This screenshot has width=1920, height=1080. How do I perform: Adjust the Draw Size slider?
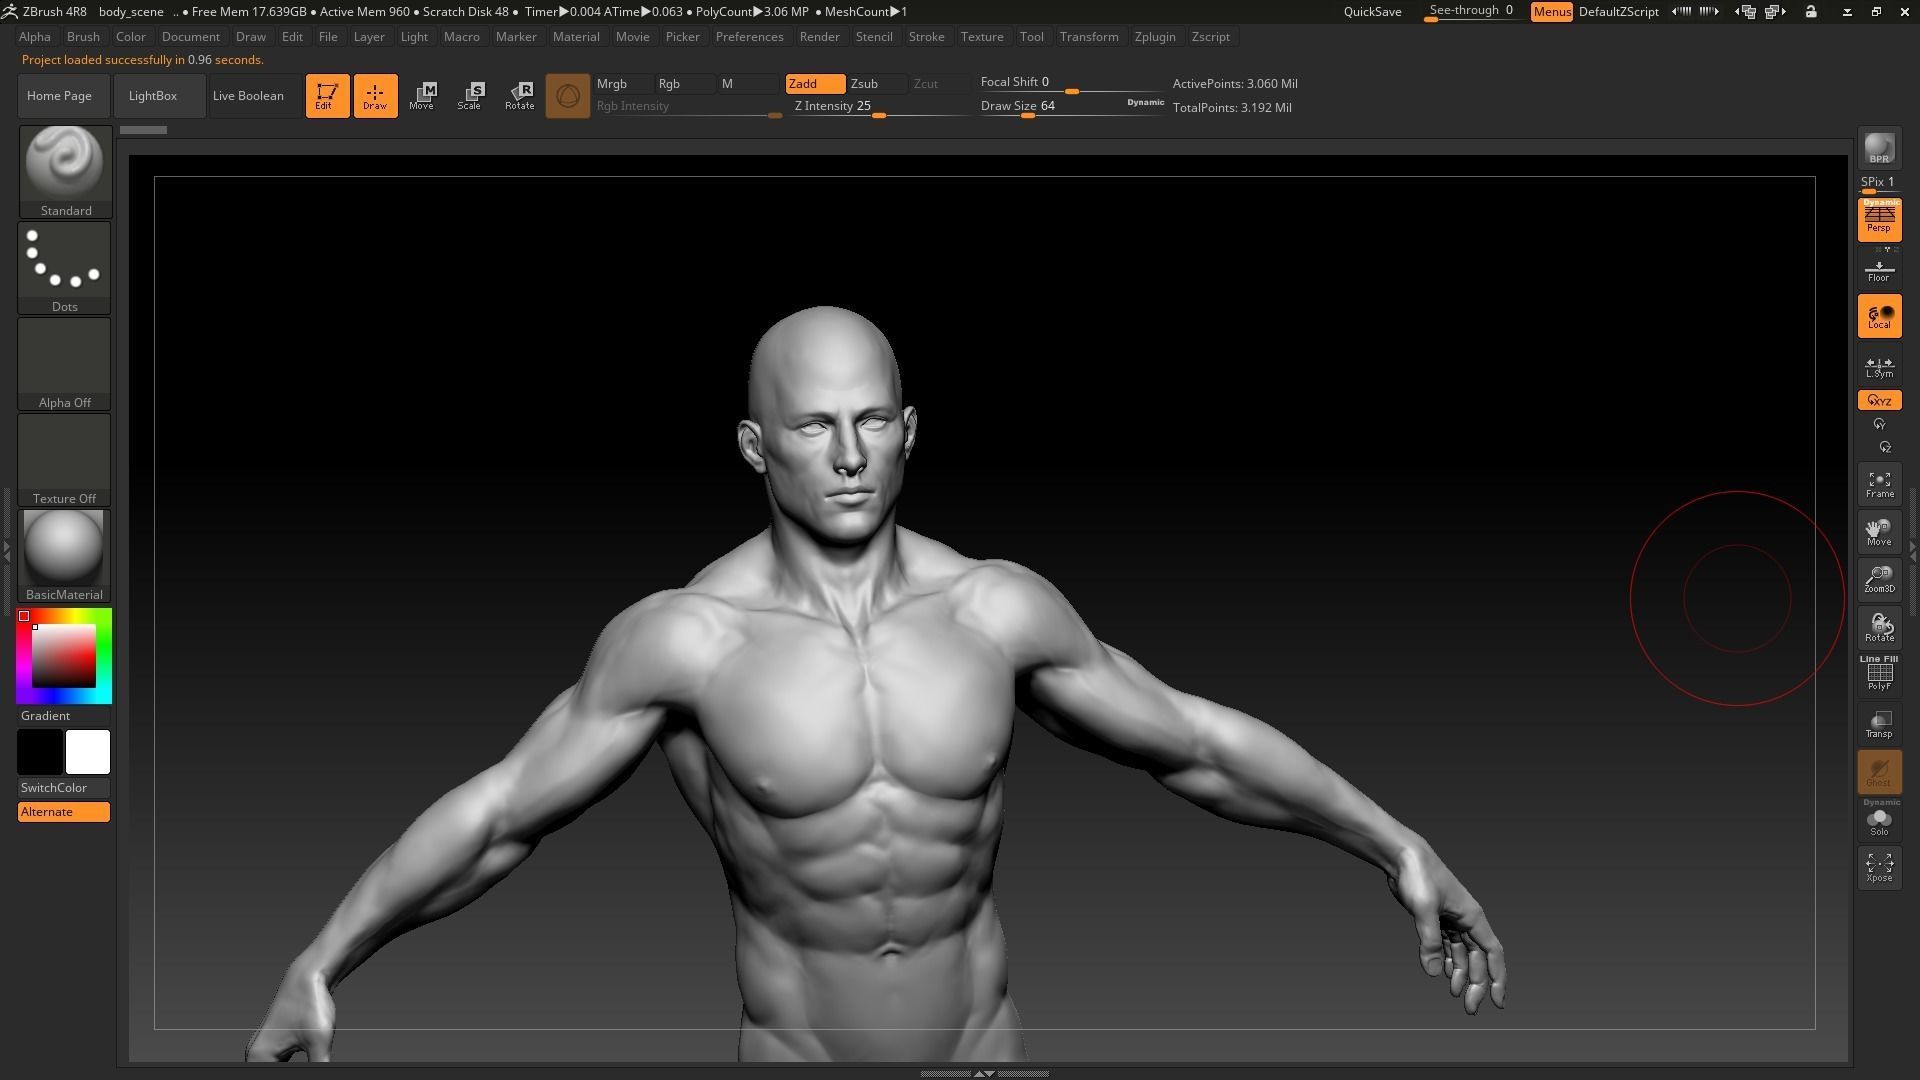1027,115
